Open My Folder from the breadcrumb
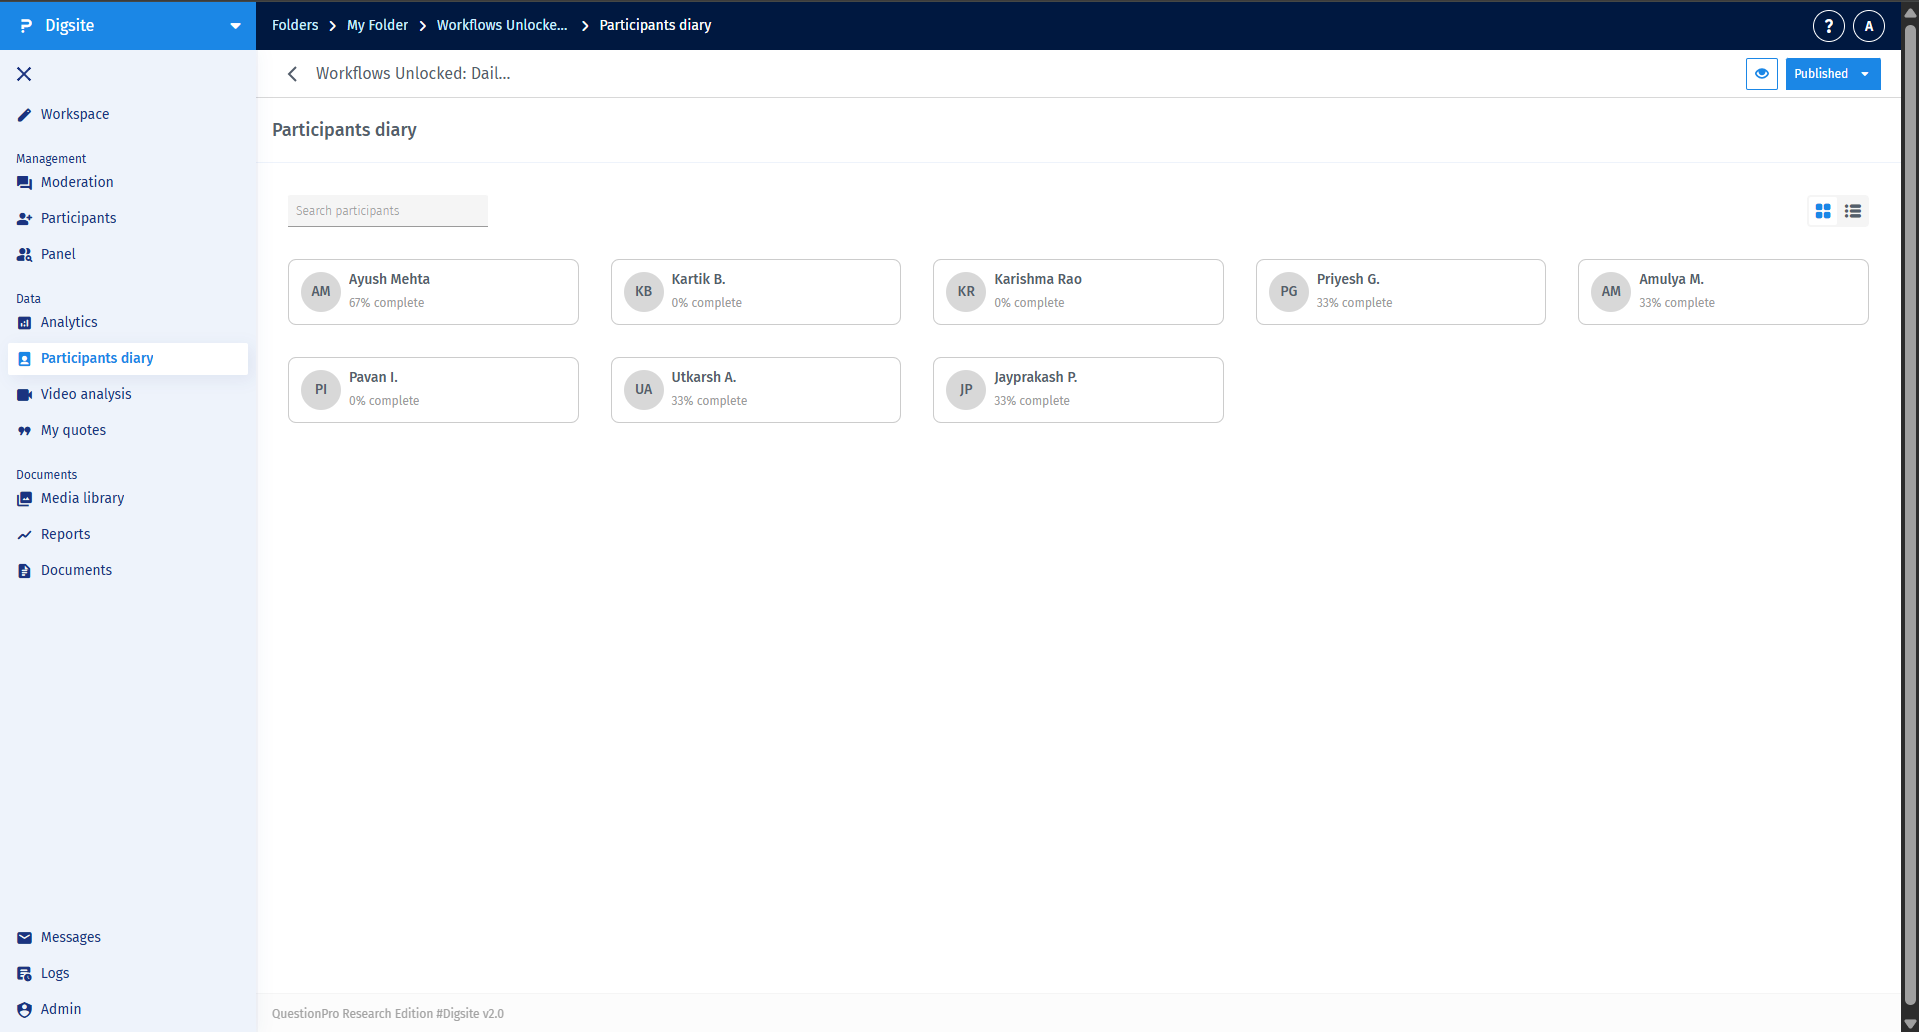Image resolution: width=1919 pixels, height=1032 pixels. click(377, 25)
